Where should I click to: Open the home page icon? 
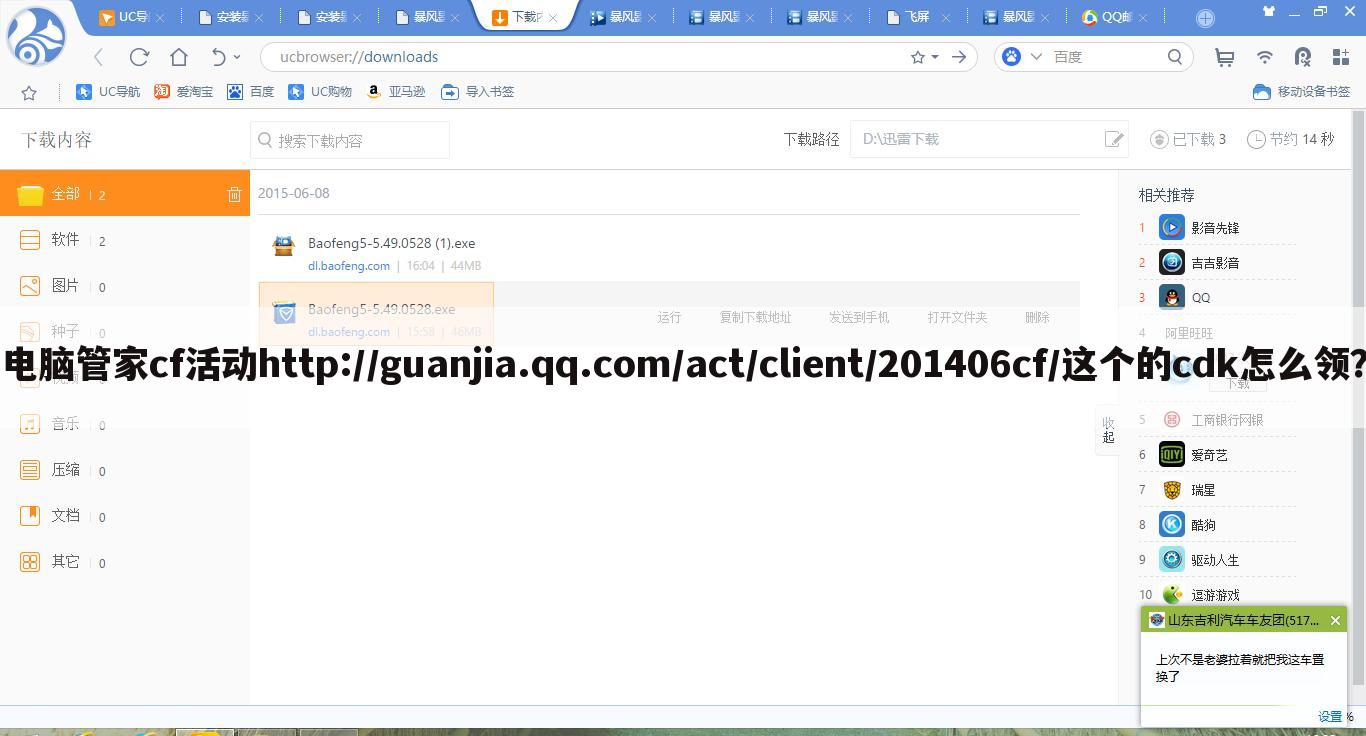click(x=179, y=57)
